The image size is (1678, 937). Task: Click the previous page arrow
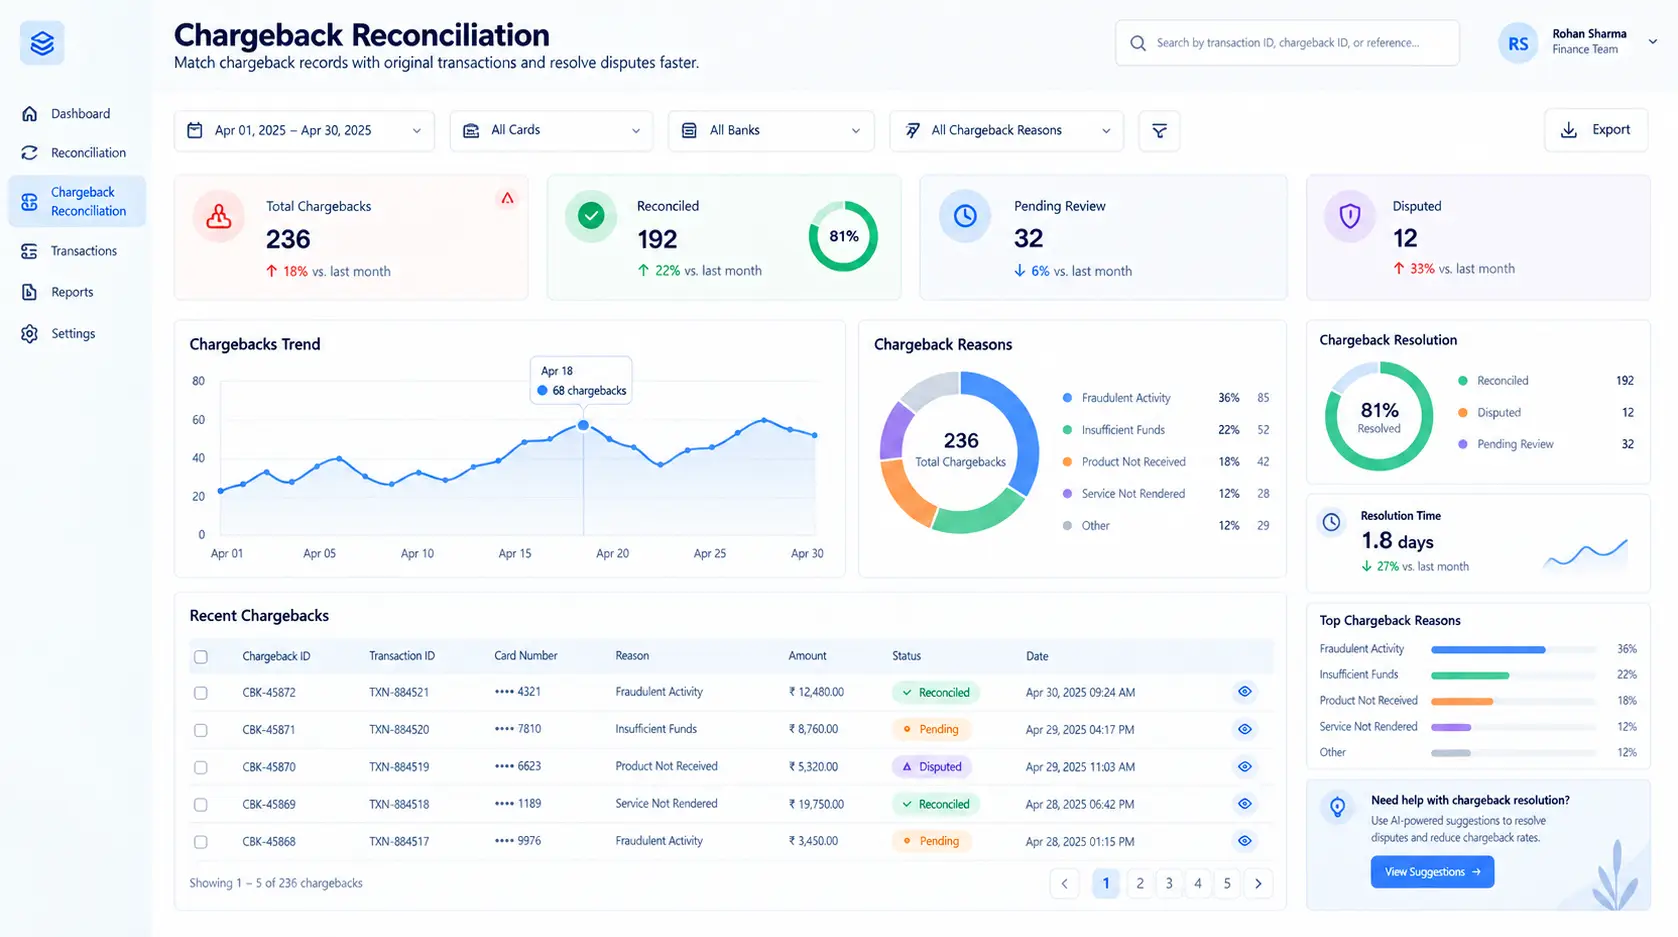[x=1064, y=883]
